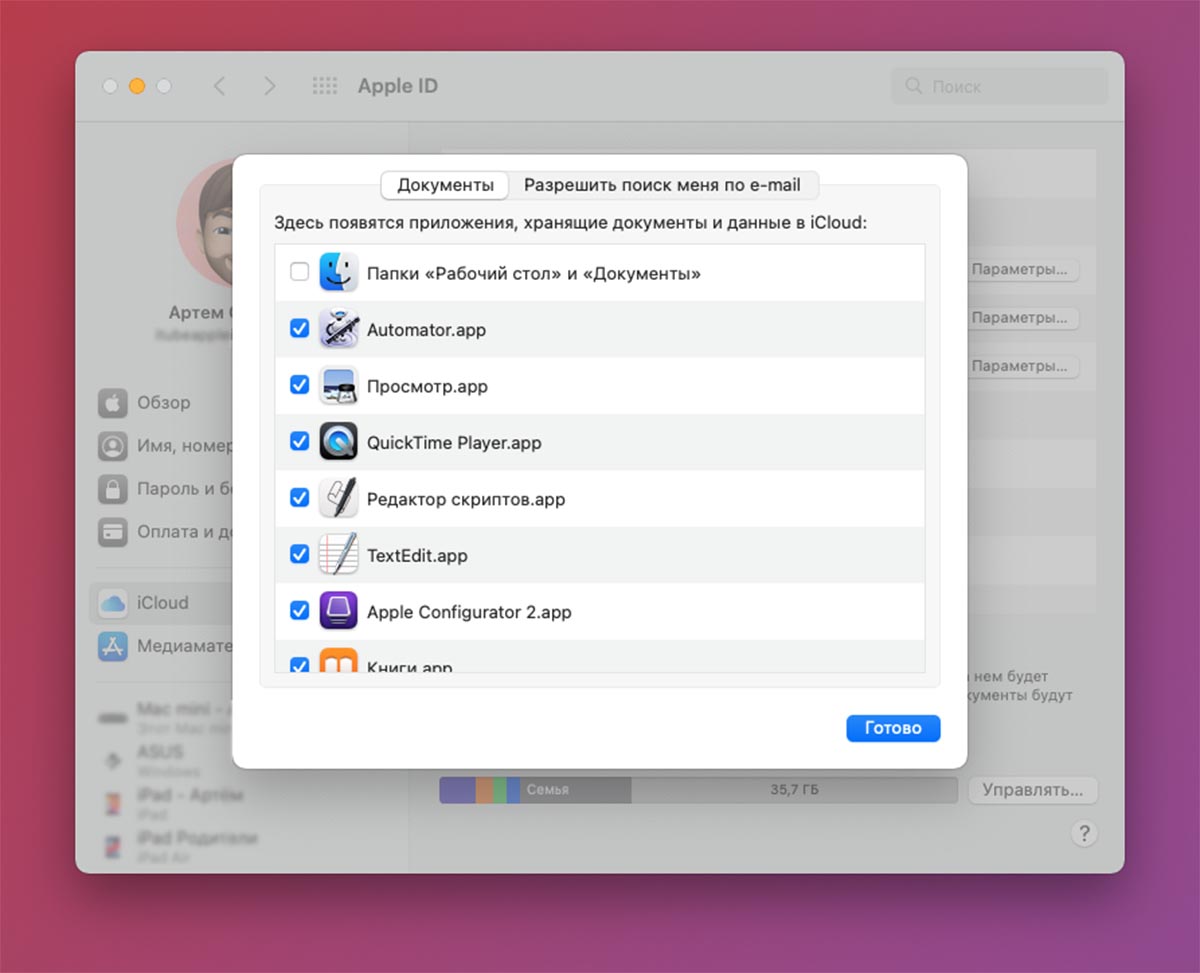Uncheck the QuickTime Player.app checkbox
The height and width of the screenshot is (973, 1200).
(x=299, y=442)
